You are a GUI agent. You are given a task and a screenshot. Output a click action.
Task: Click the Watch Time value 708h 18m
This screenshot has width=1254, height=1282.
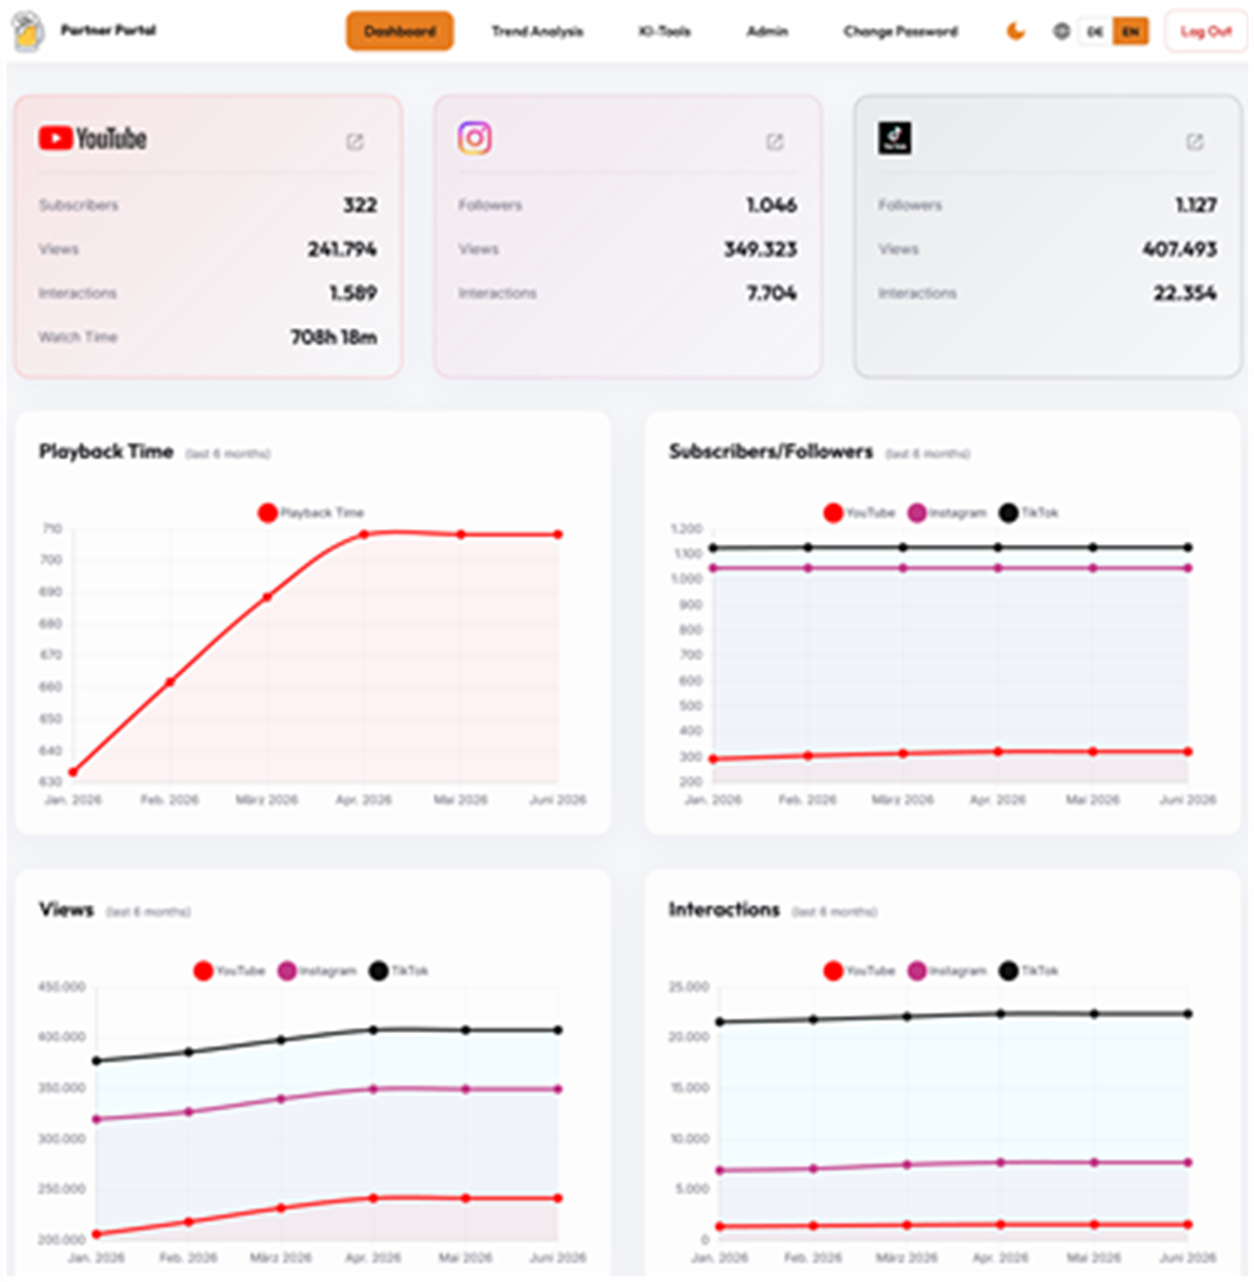click(334, 337)
